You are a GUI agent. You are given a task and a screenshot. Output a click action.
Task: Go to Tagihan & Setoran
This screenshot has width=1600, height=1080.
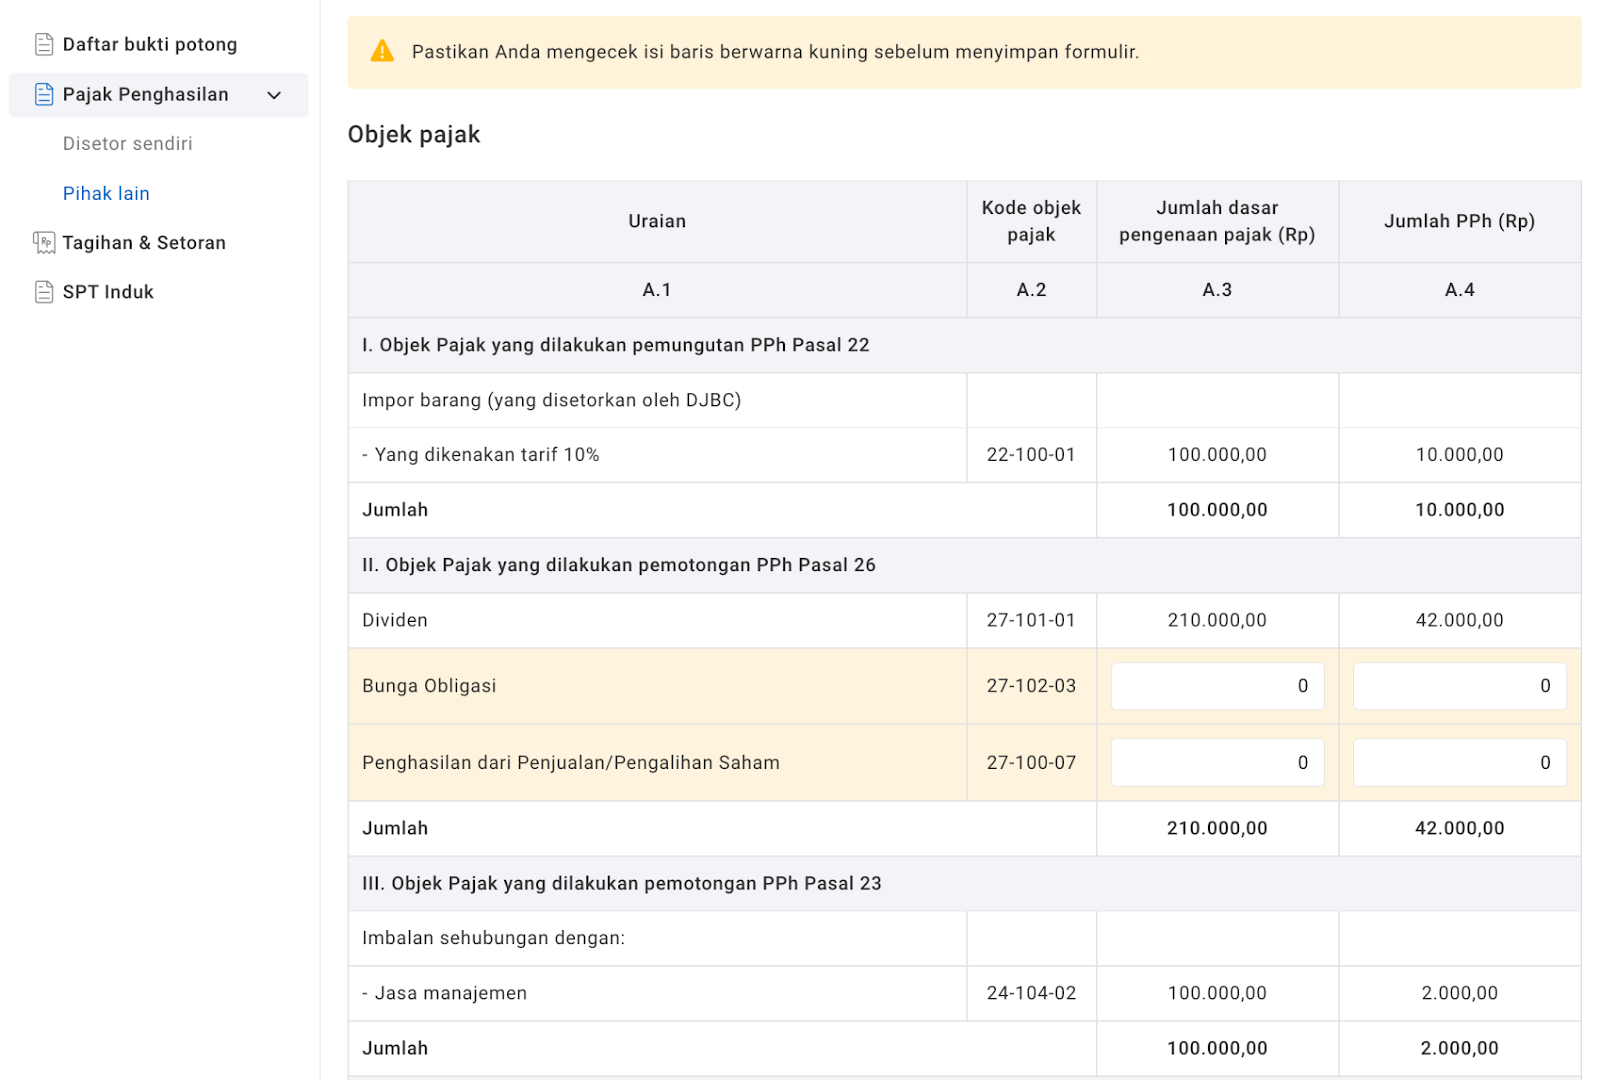(x=144, y=243)
